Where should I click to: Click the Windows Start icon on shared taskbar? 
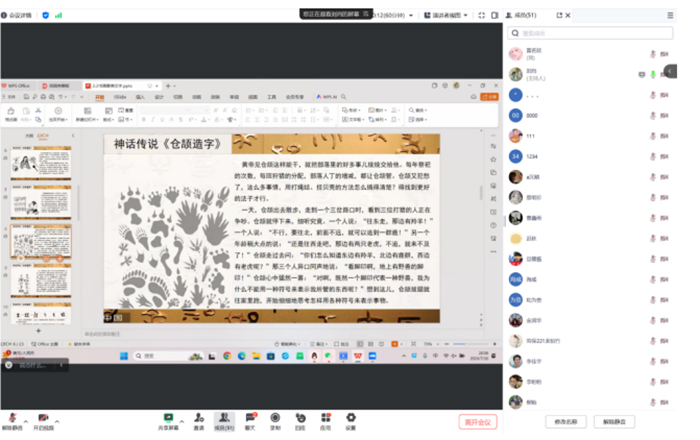tap(124, 356)
